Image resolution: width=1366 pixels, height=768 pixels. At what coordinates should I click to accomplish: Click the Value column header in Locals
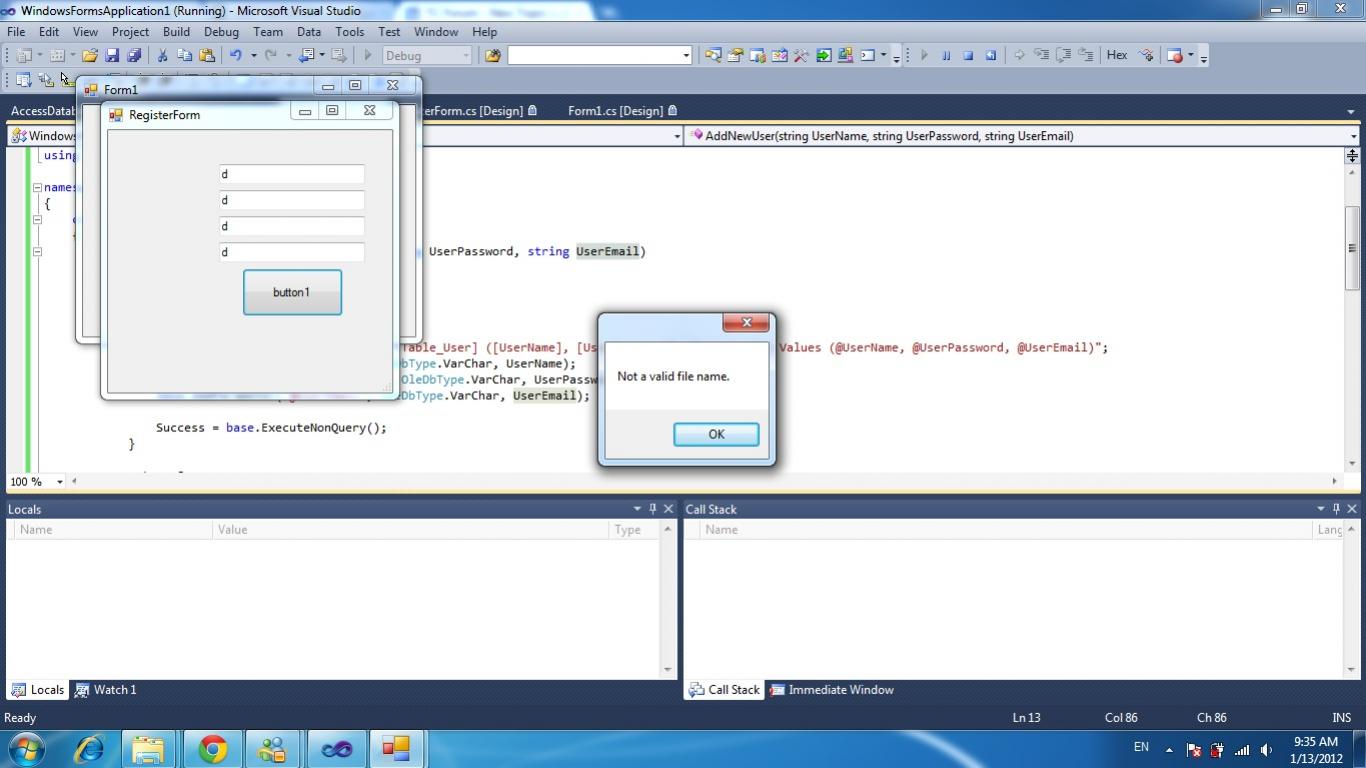pyautogui.click(x=410, y=530)
